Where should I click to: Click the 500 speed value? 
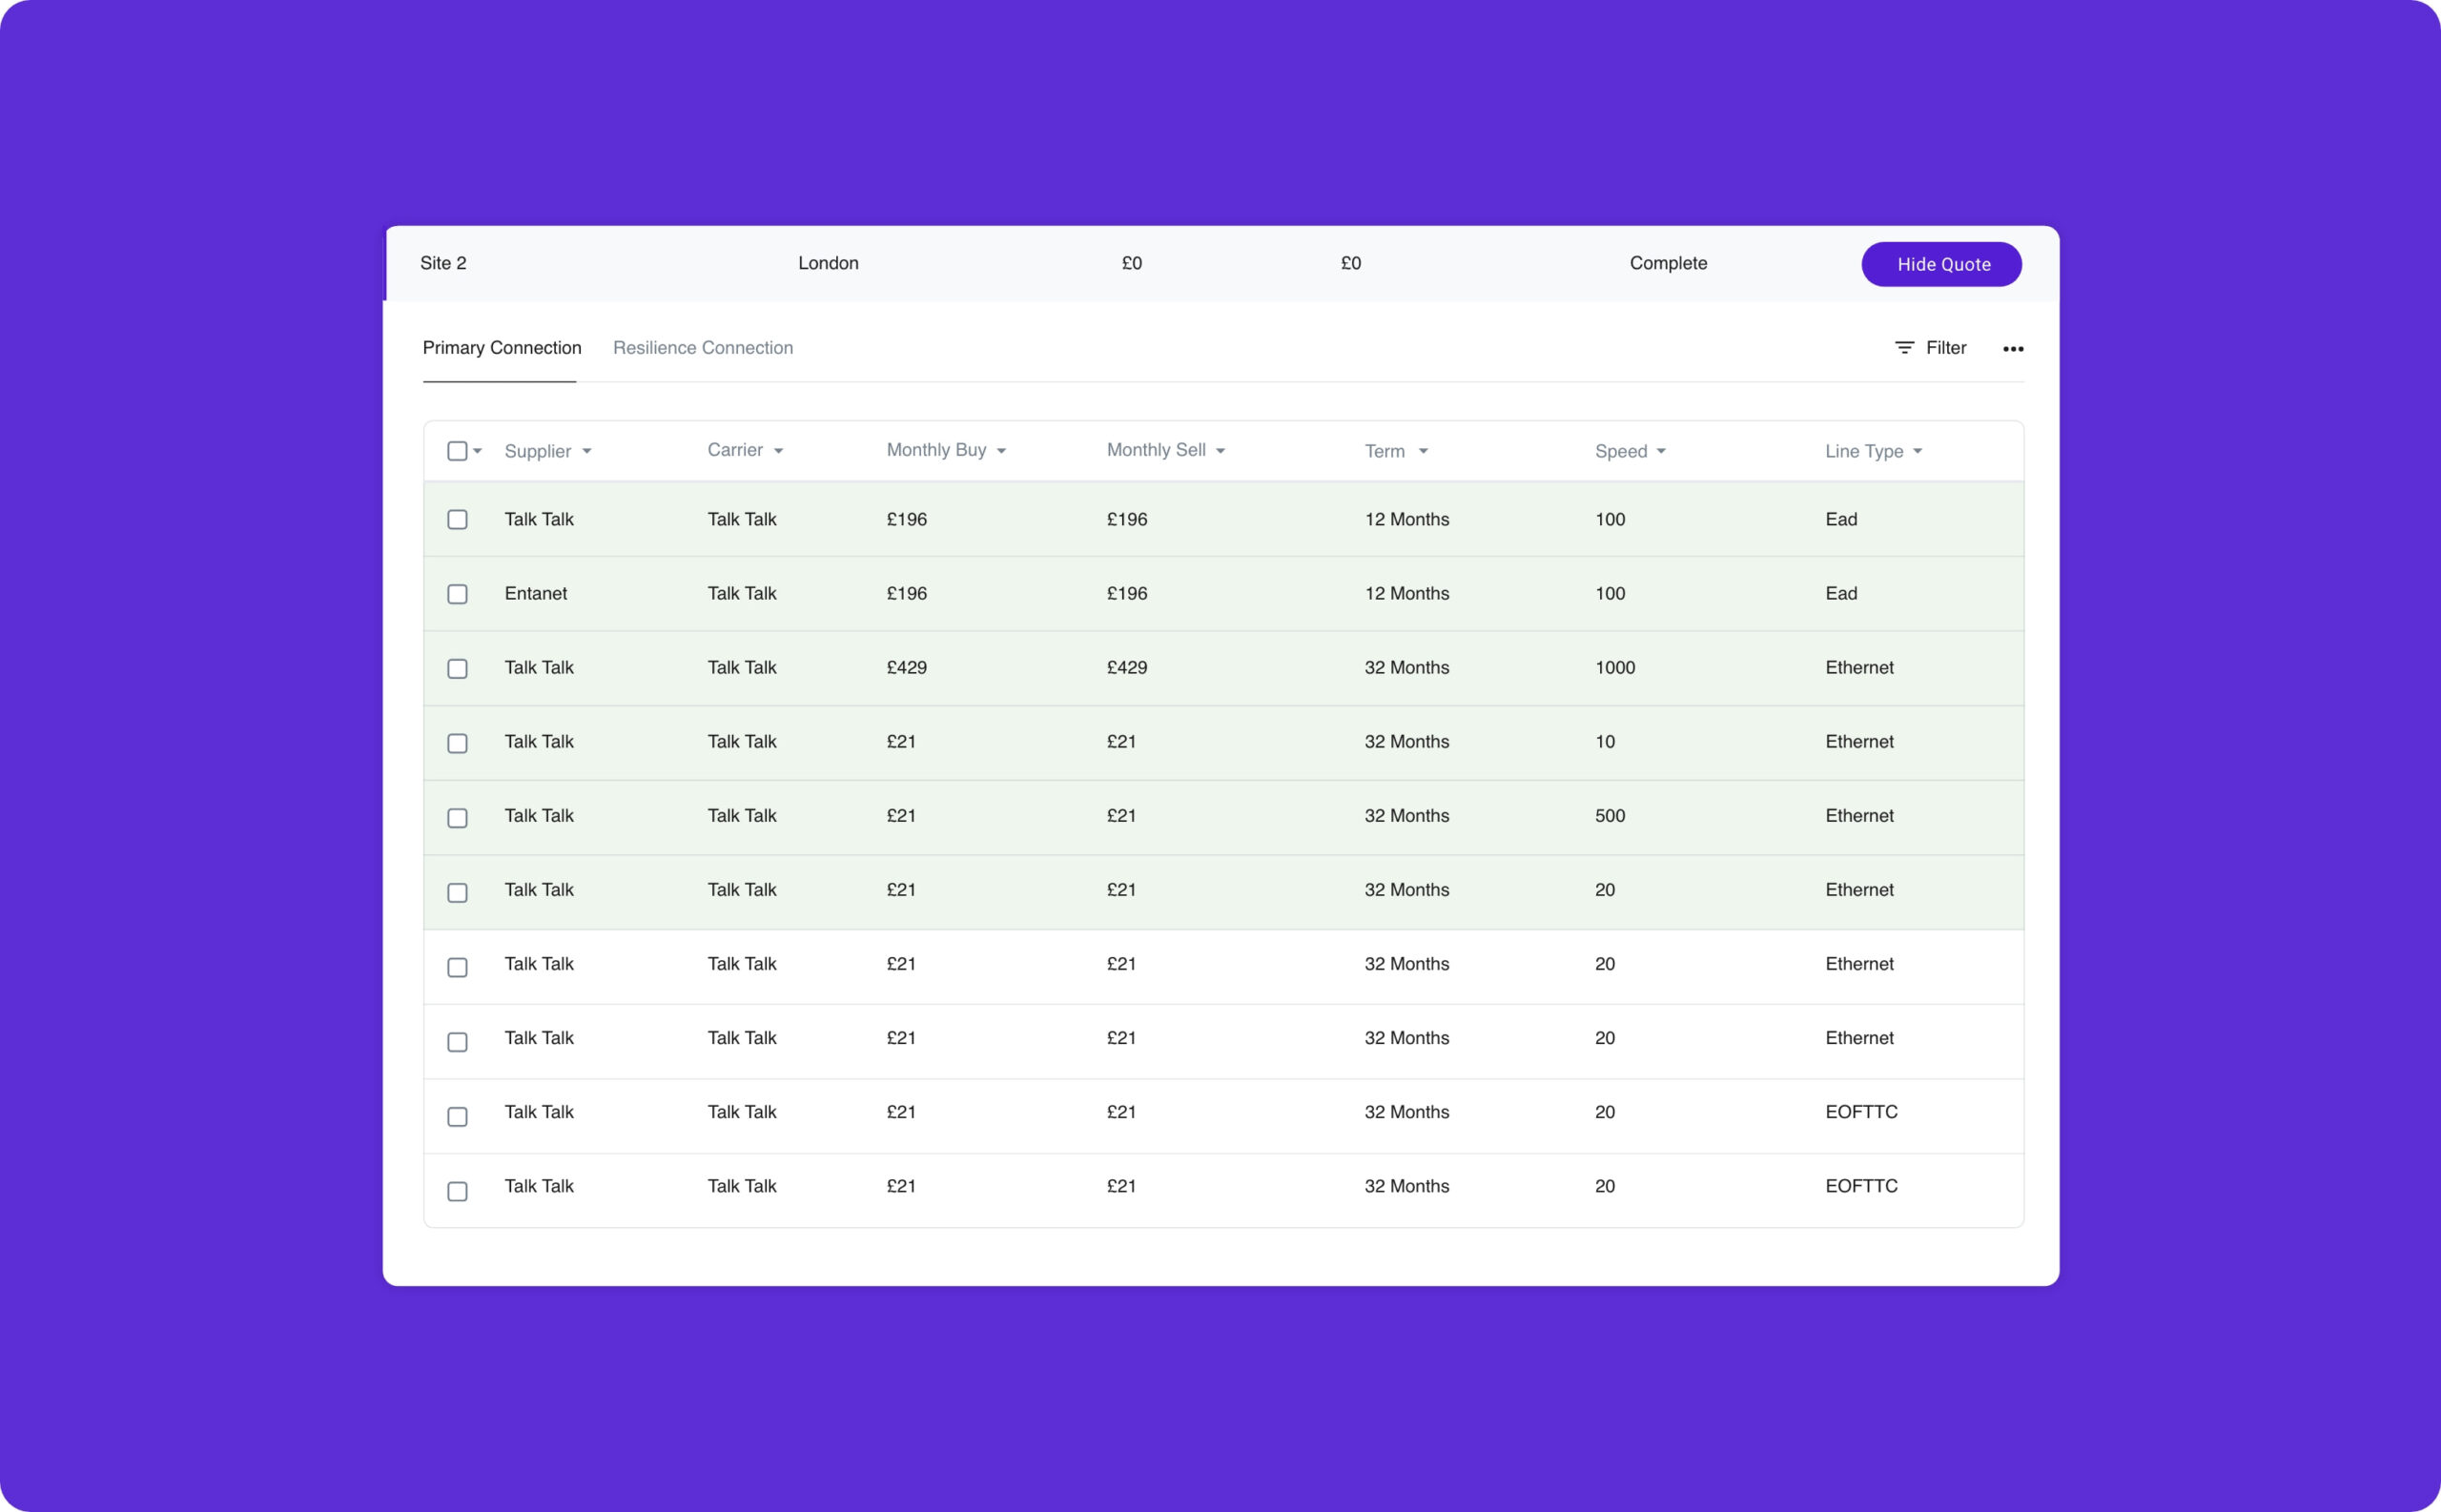(x=1609, y=815)
